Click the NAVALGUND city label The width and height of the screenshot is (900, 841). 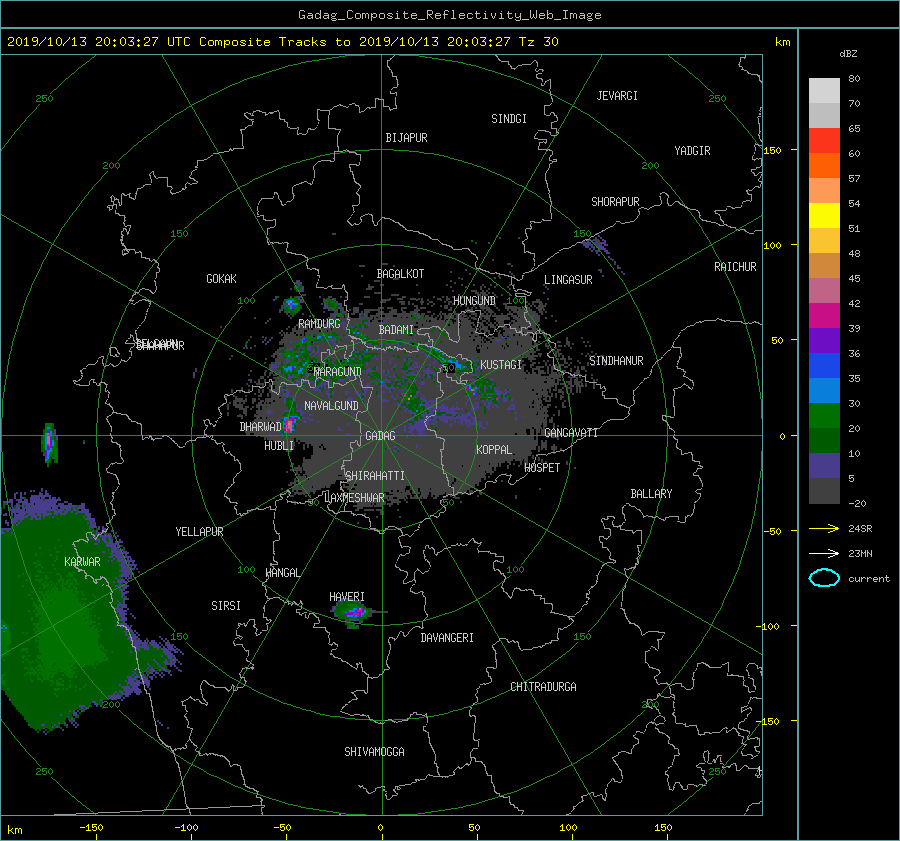click(x=331, y=406)
